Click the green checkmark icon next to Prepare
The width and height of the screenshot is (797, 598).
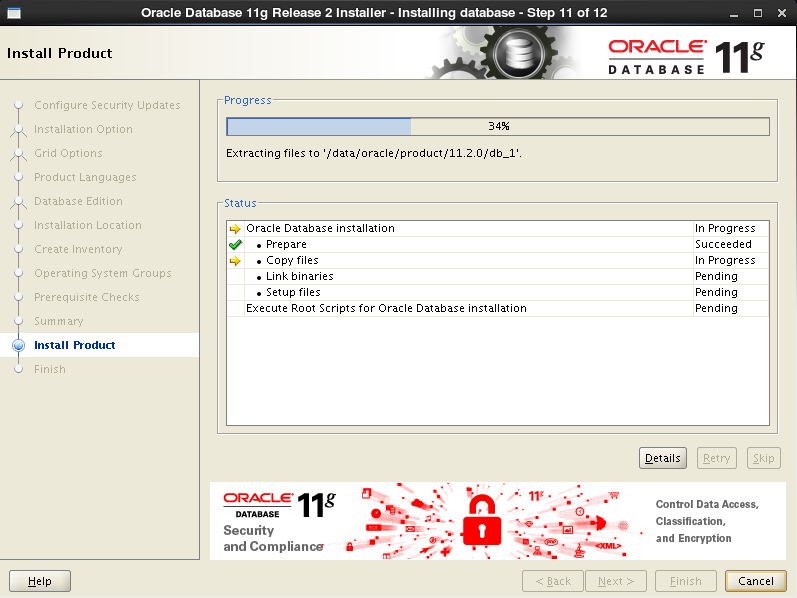(235, 245)
